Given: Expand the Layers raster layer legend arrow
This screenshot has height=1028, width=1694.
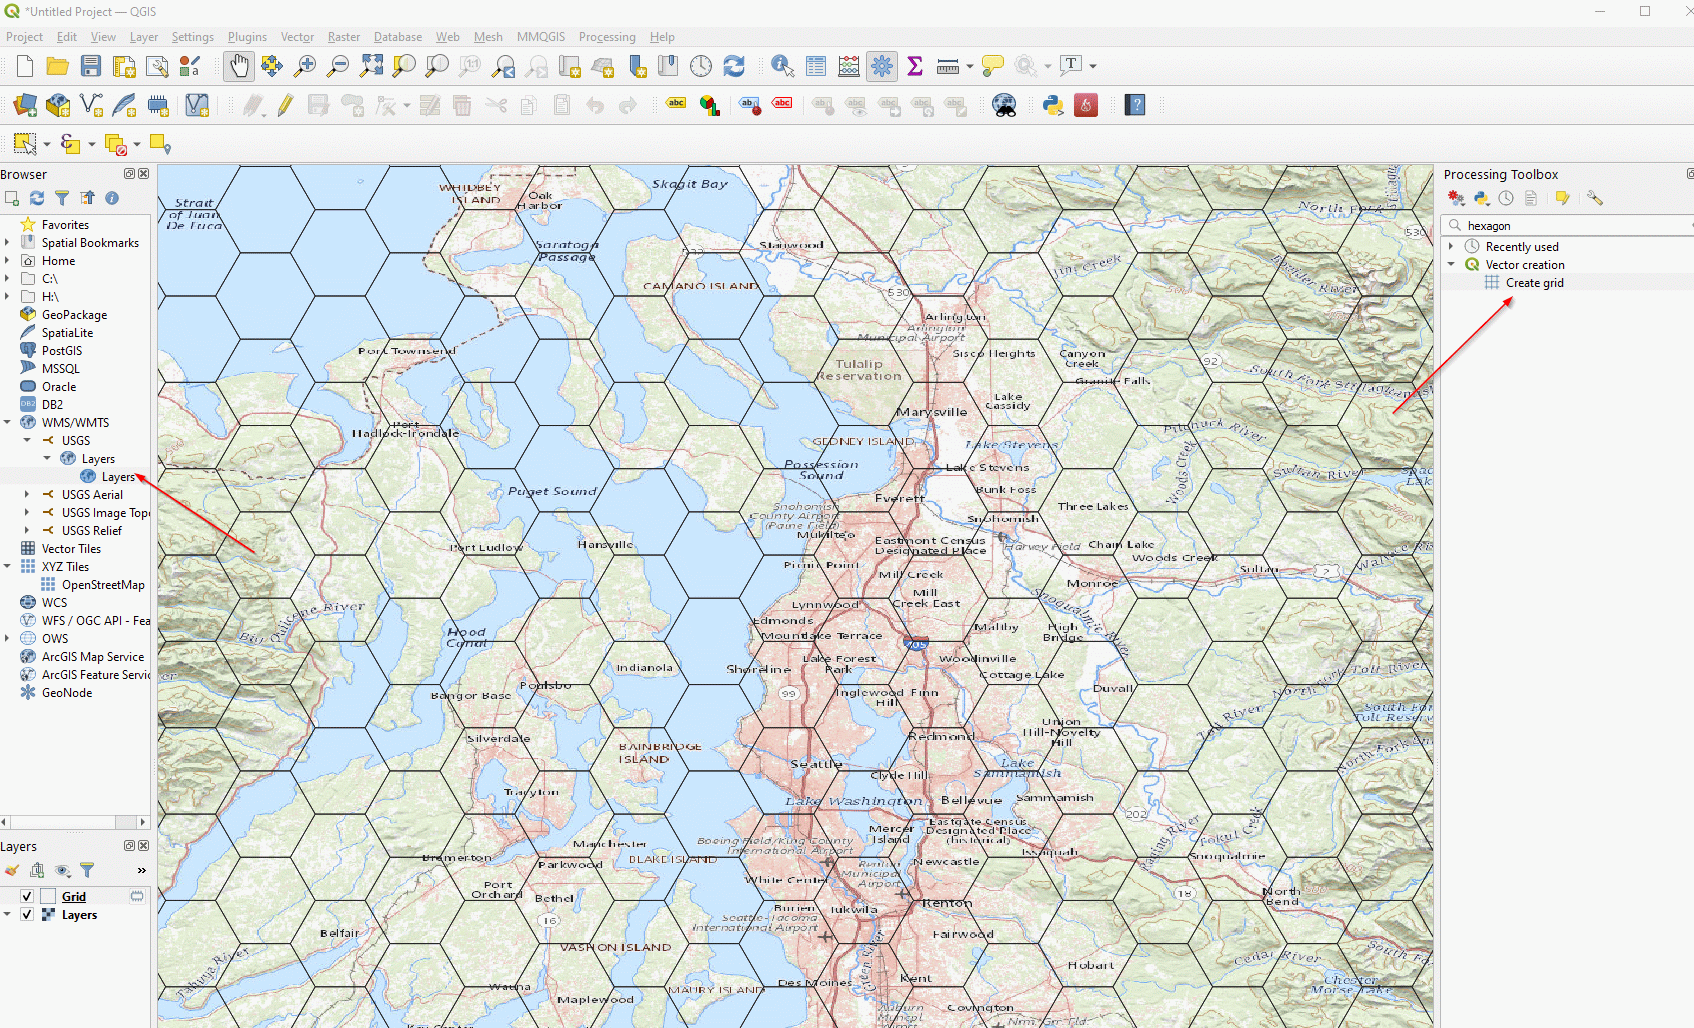Looking at the screenshot, I should point(8,915).
